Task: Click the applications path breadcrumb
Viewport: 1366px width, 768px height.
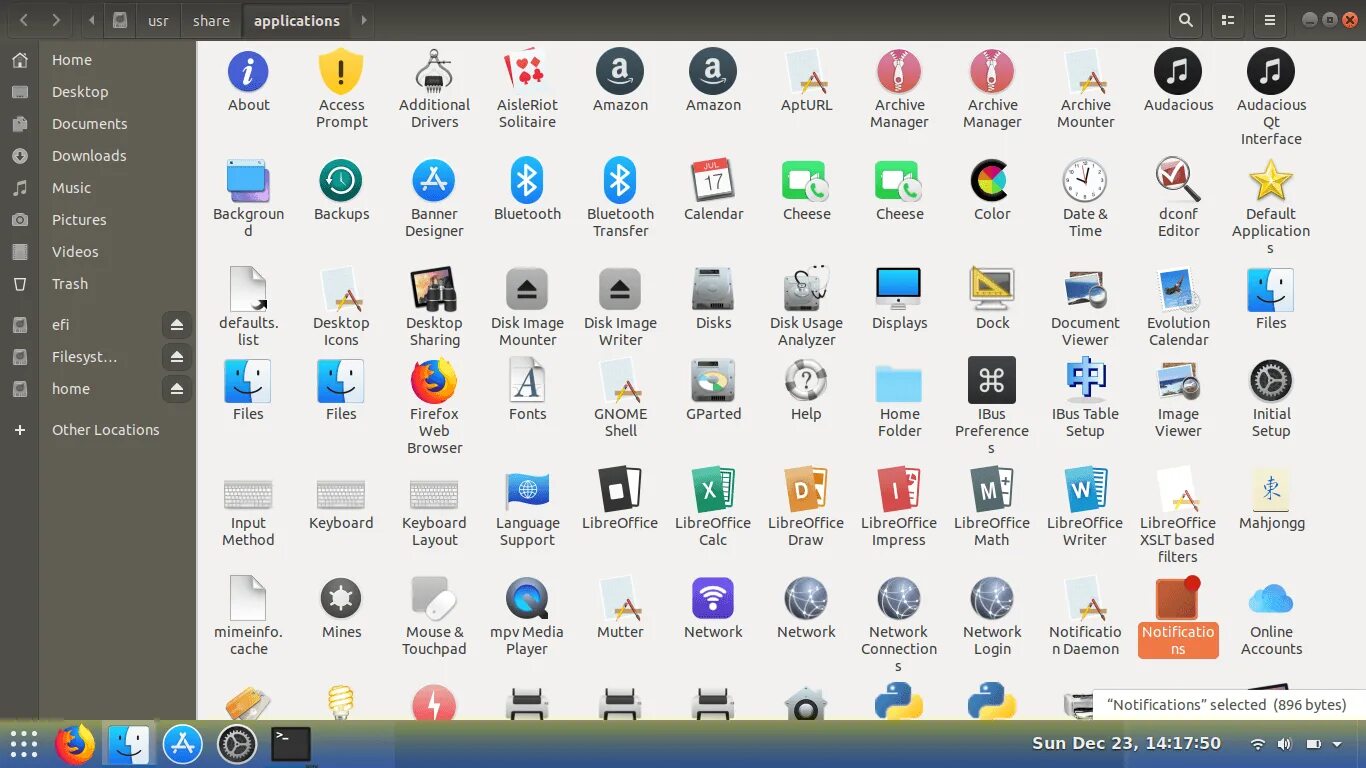Action: 297,20
